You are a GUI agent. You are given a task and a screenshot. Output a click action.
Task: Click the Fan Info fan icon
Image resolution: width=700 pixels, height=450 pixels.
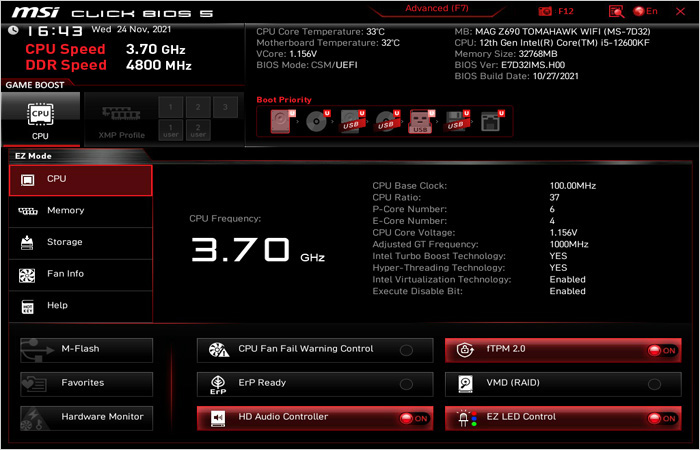click(27, 275)
